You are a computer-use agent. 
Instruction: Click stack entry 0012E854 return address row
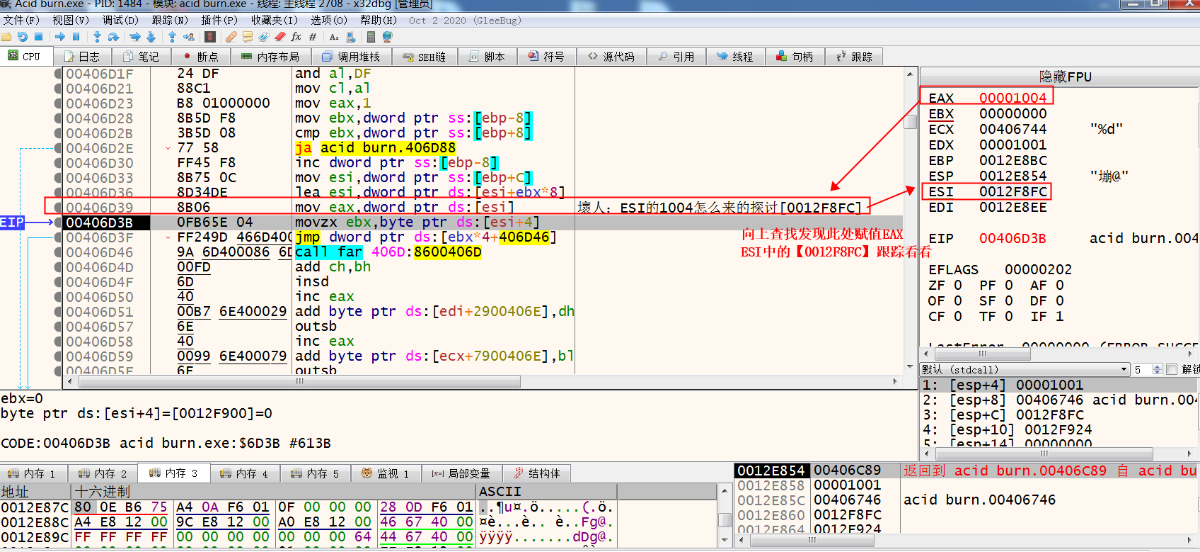(x=966, y=470)
